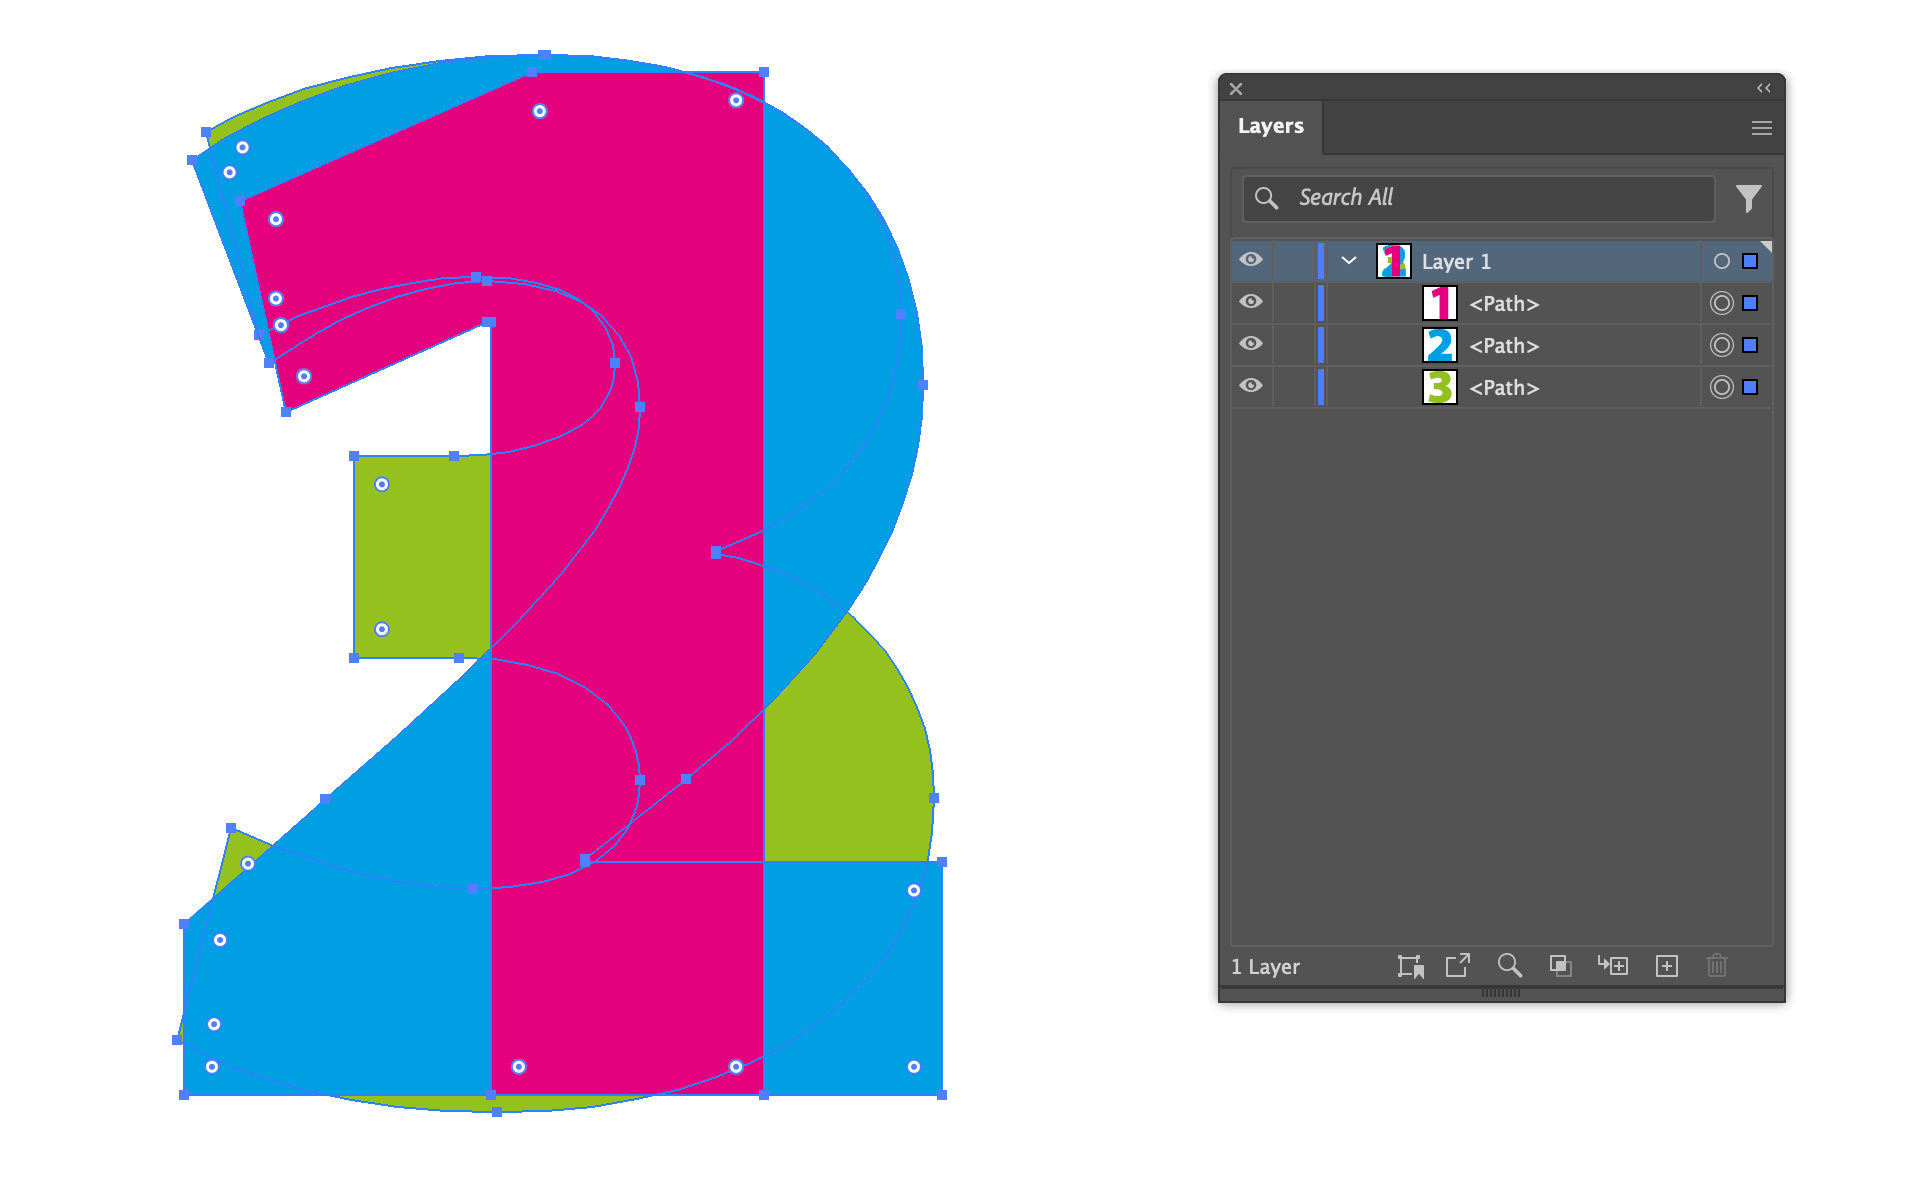Click Make/Release Clipping Mask icon

(x=1560, y=966)
